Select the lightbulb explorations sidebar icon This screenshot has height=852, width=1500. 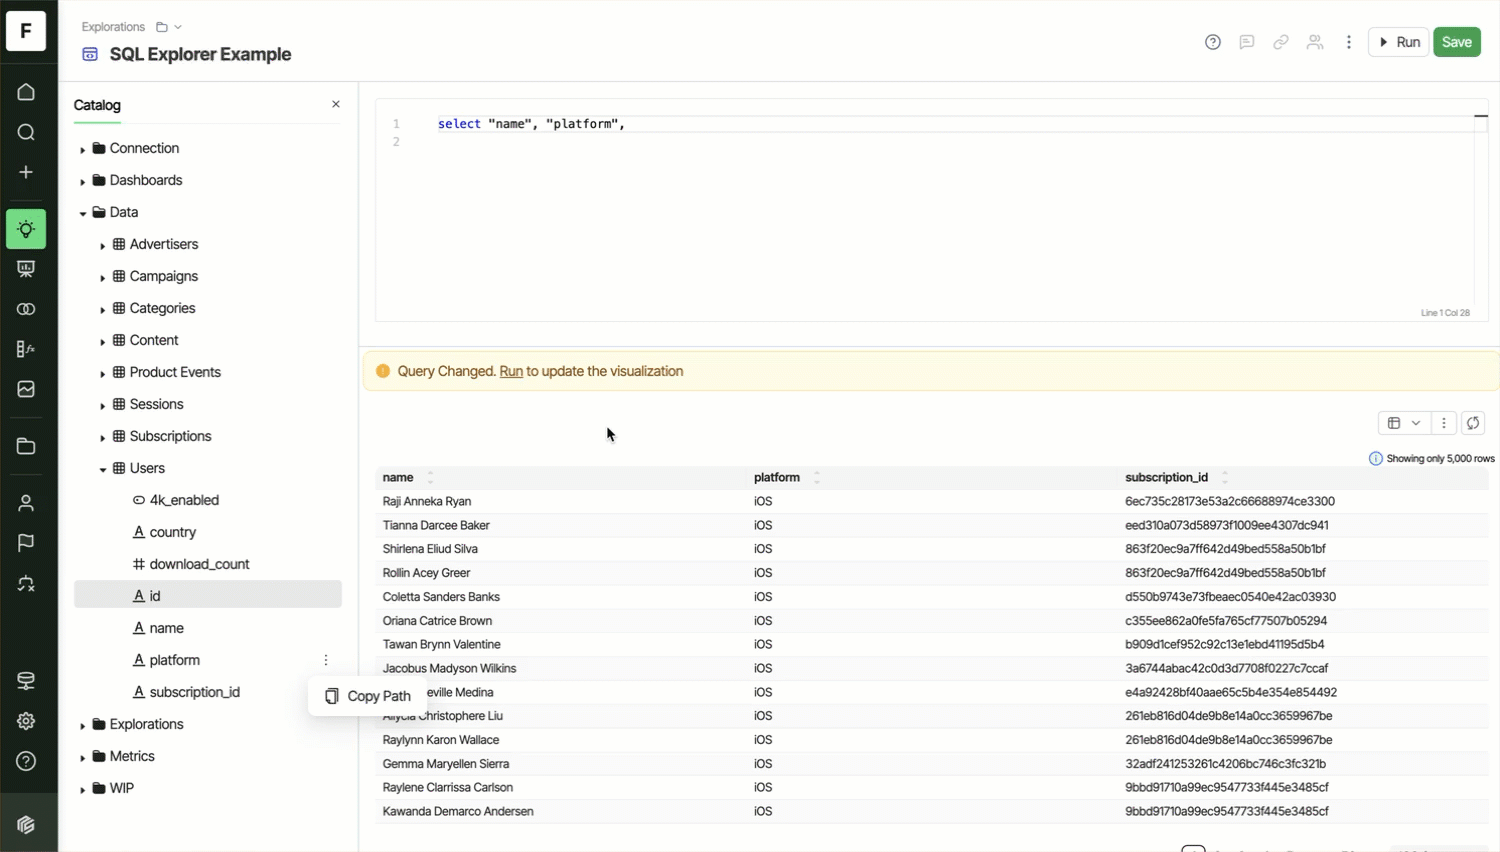(26, 229)
